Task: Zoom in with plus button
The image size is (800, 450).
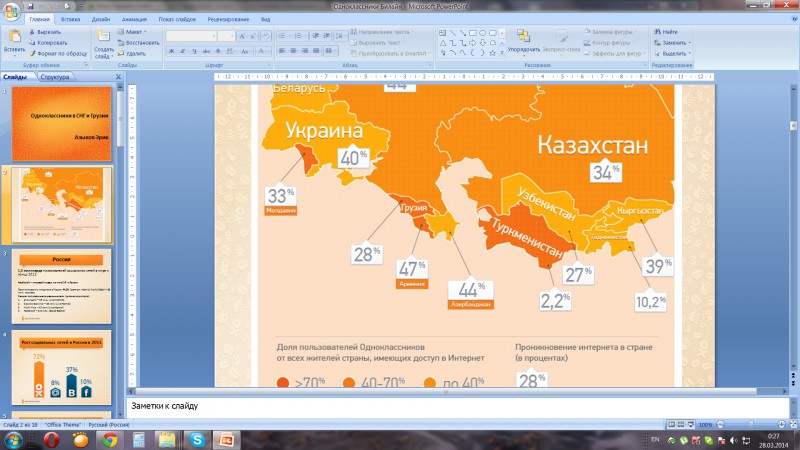Action: coord(781,424)
